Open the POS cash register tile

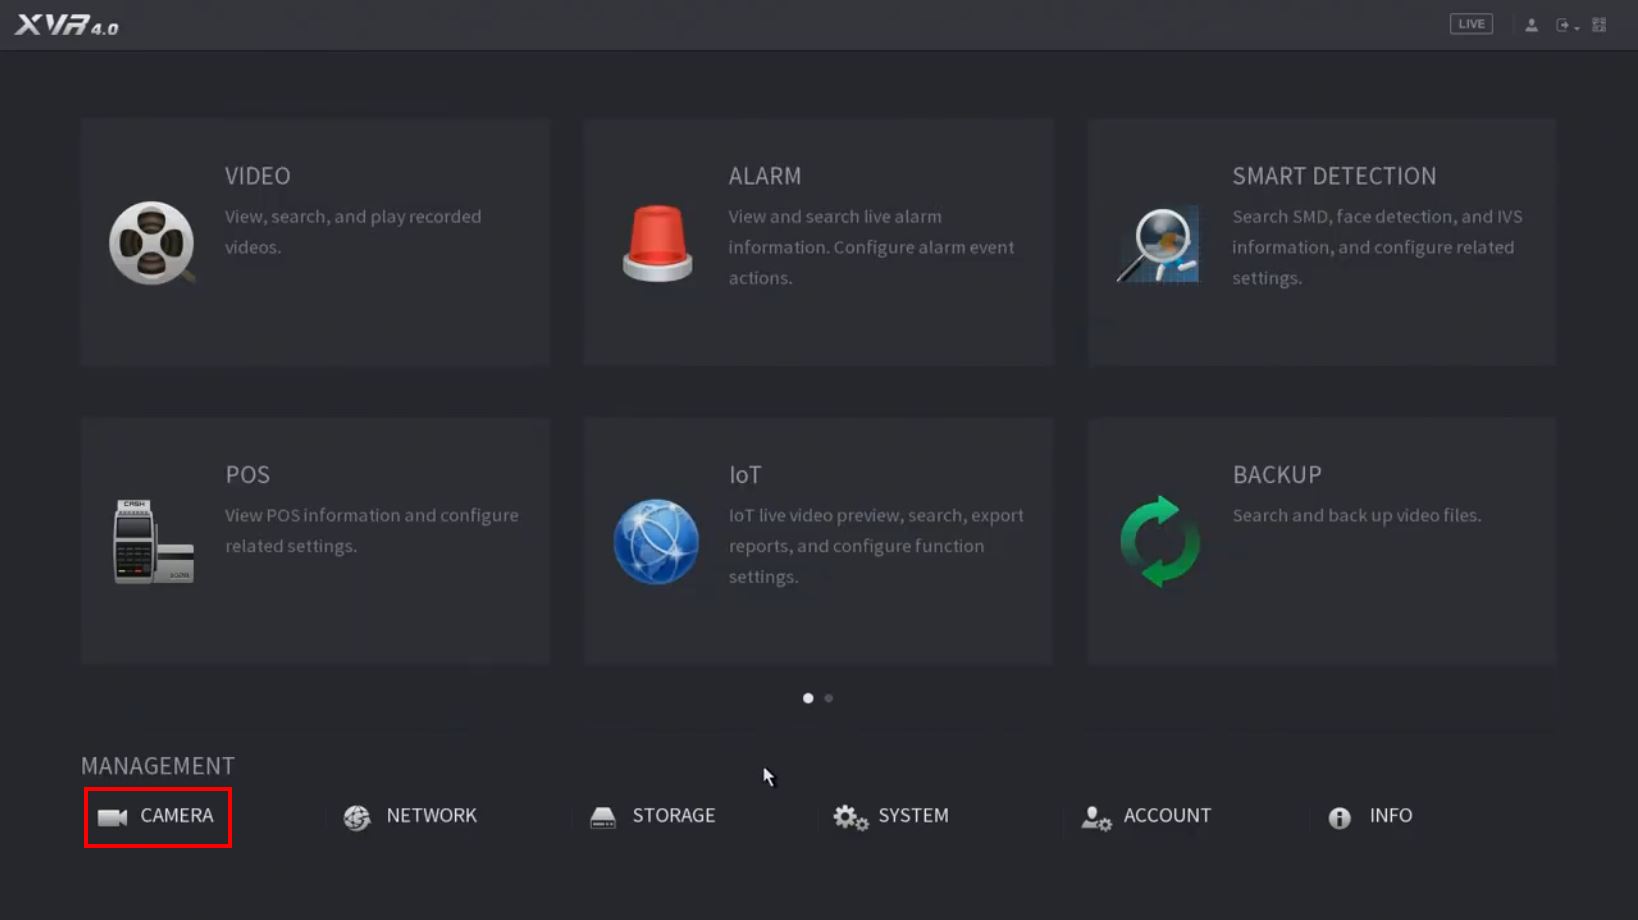point(315,541)
